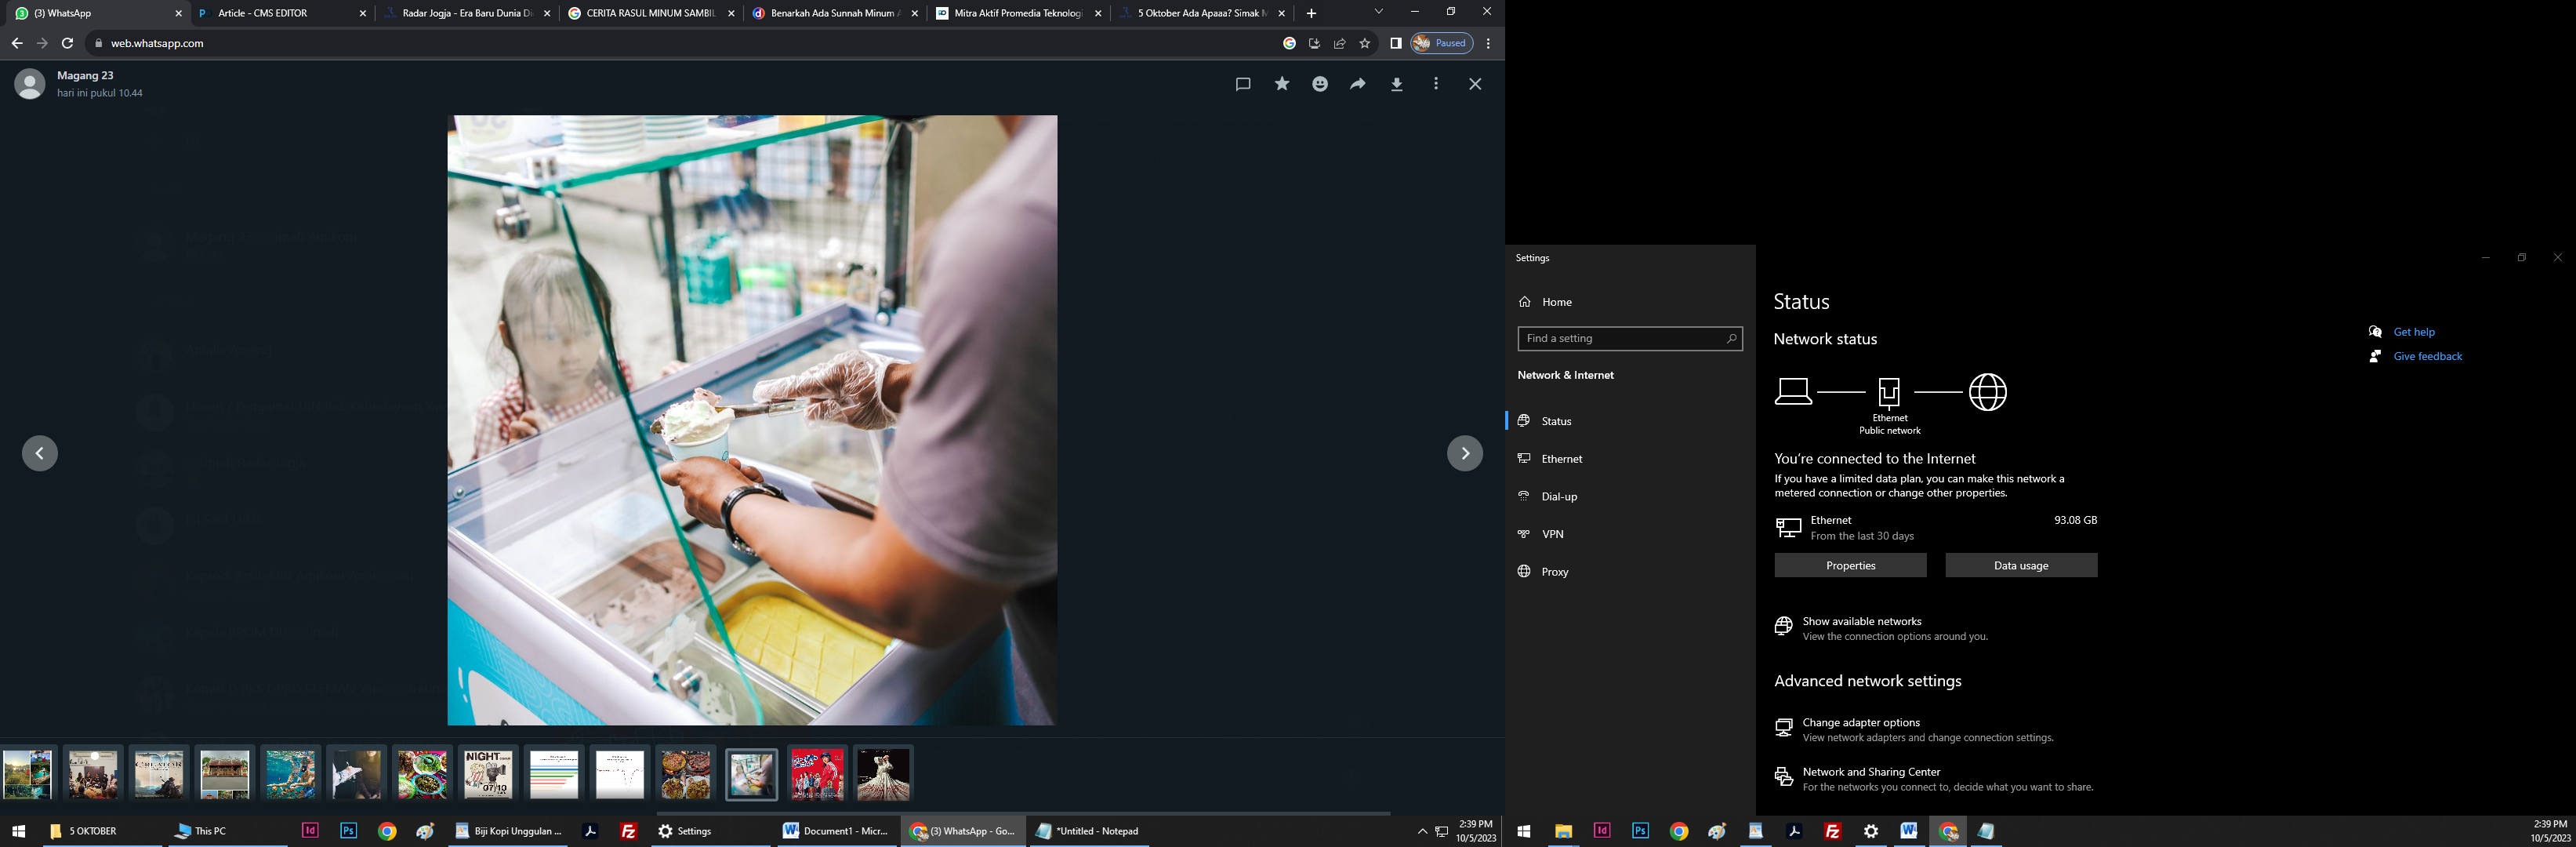Viewport: 2576px width, 847px height.
Task: Star this photo in WhatsApp viewer
Action: pyautogui.click(x=1282, y=84)
